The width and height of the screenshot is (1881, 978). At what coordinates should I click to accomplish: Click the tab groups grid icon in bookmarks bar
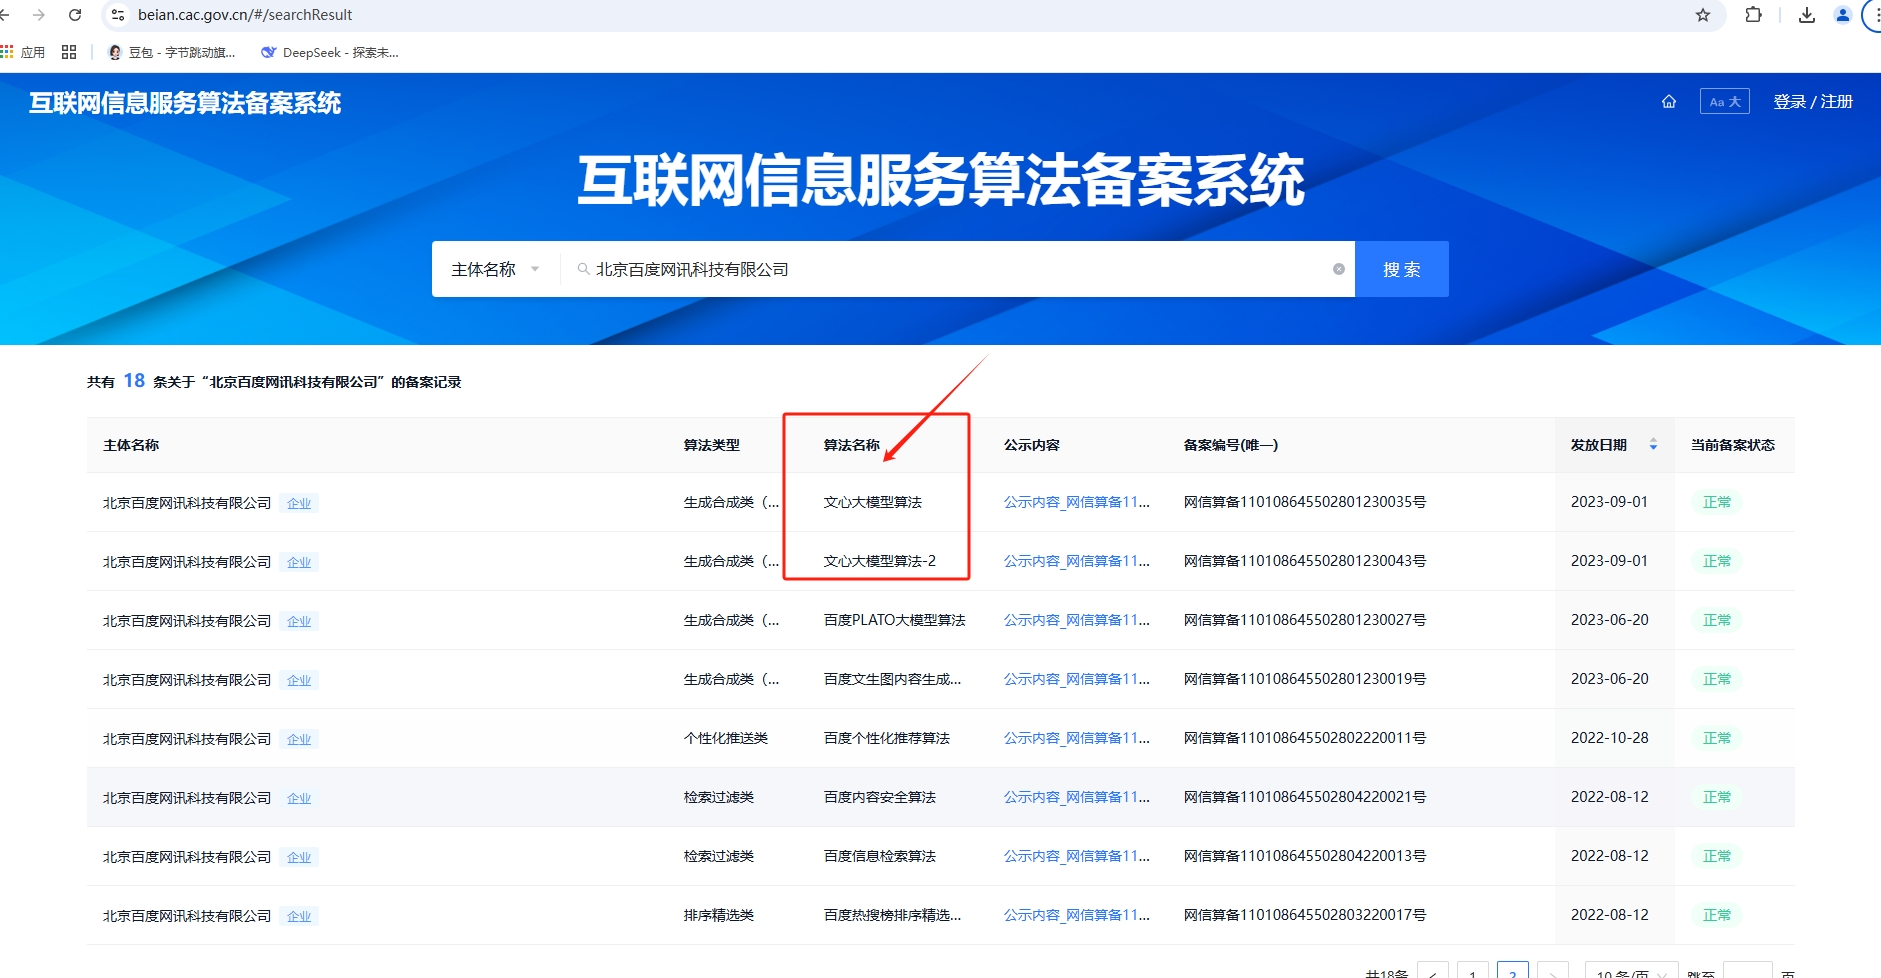point(69,52)
